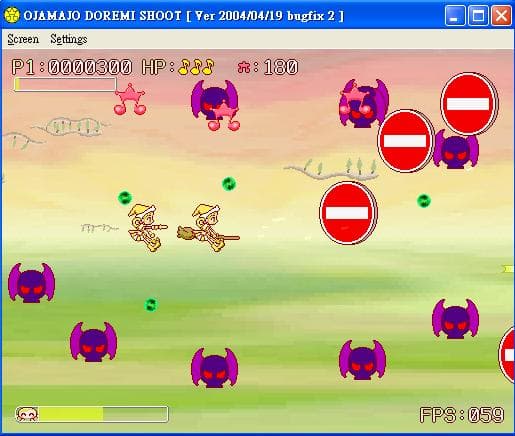Click the FPS counter display
The image size is (515, 436).
(x=462, y=415)
